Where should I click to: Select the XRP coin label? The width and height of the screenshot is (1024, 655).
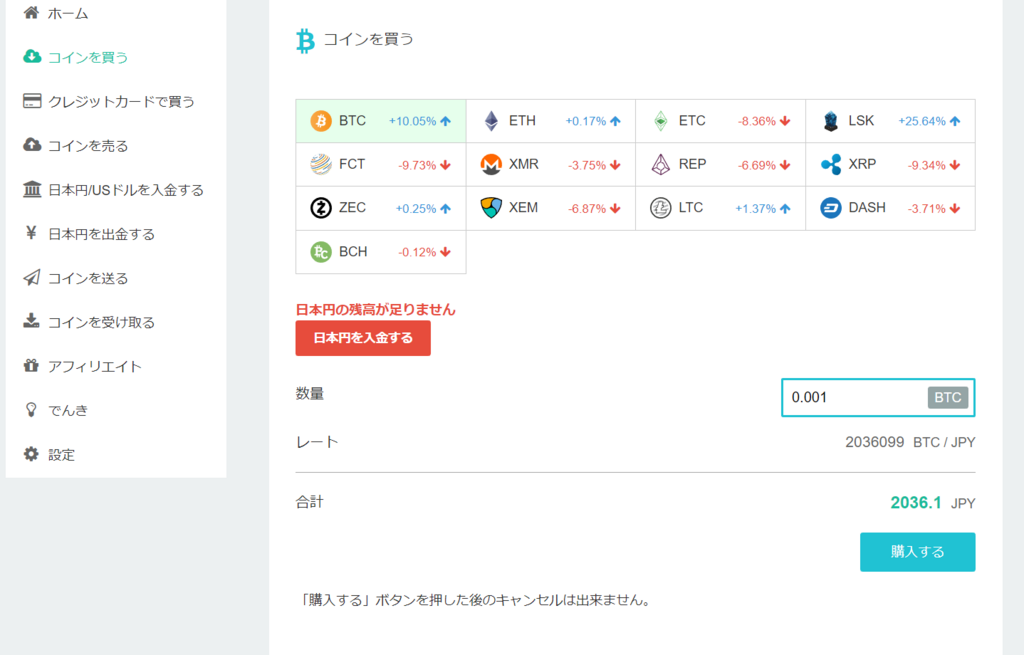pos(862,165)
